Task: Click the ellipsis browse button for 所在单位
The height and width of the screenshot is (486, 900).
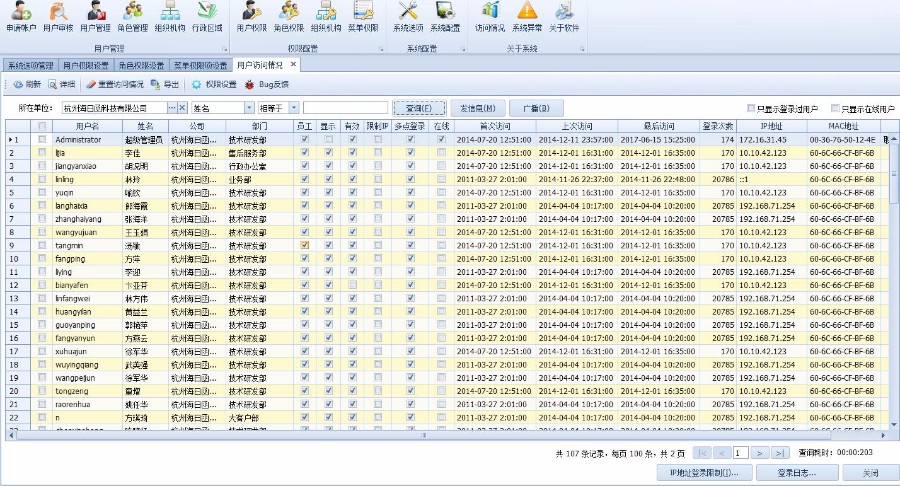Action: tap(172, 108)
